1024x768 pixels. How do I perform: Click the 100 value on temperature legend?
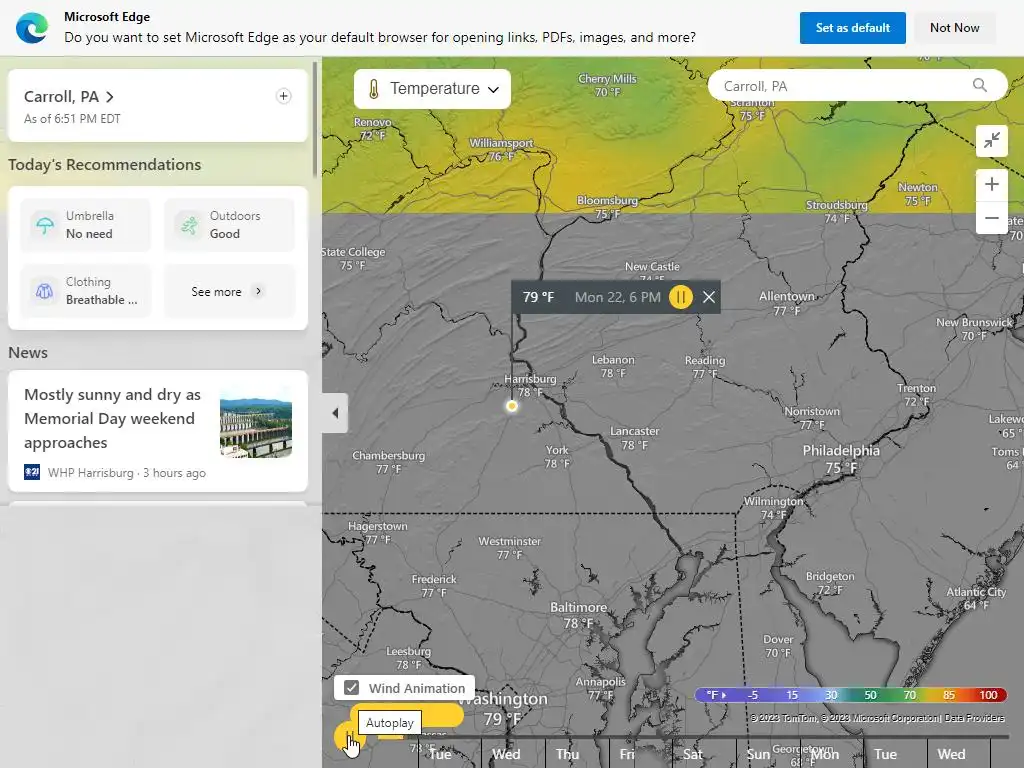(988, 695)
